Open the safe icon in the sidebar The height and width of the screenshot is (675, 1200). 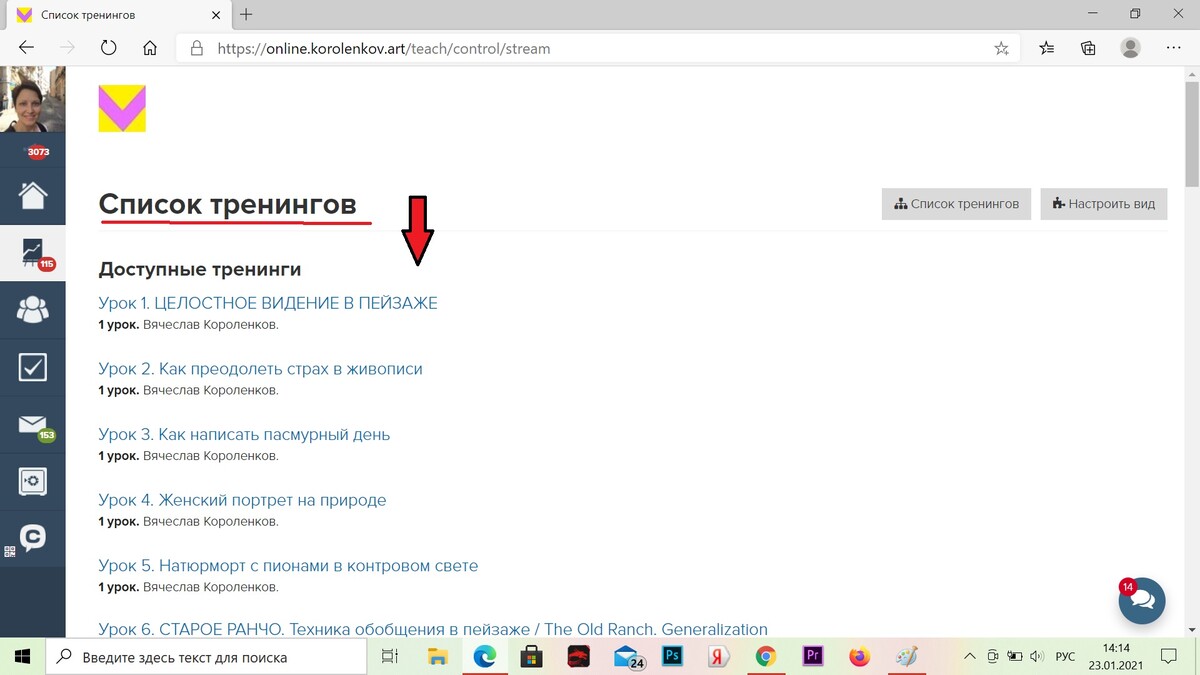pyautogui.click(x=32, y=482)
